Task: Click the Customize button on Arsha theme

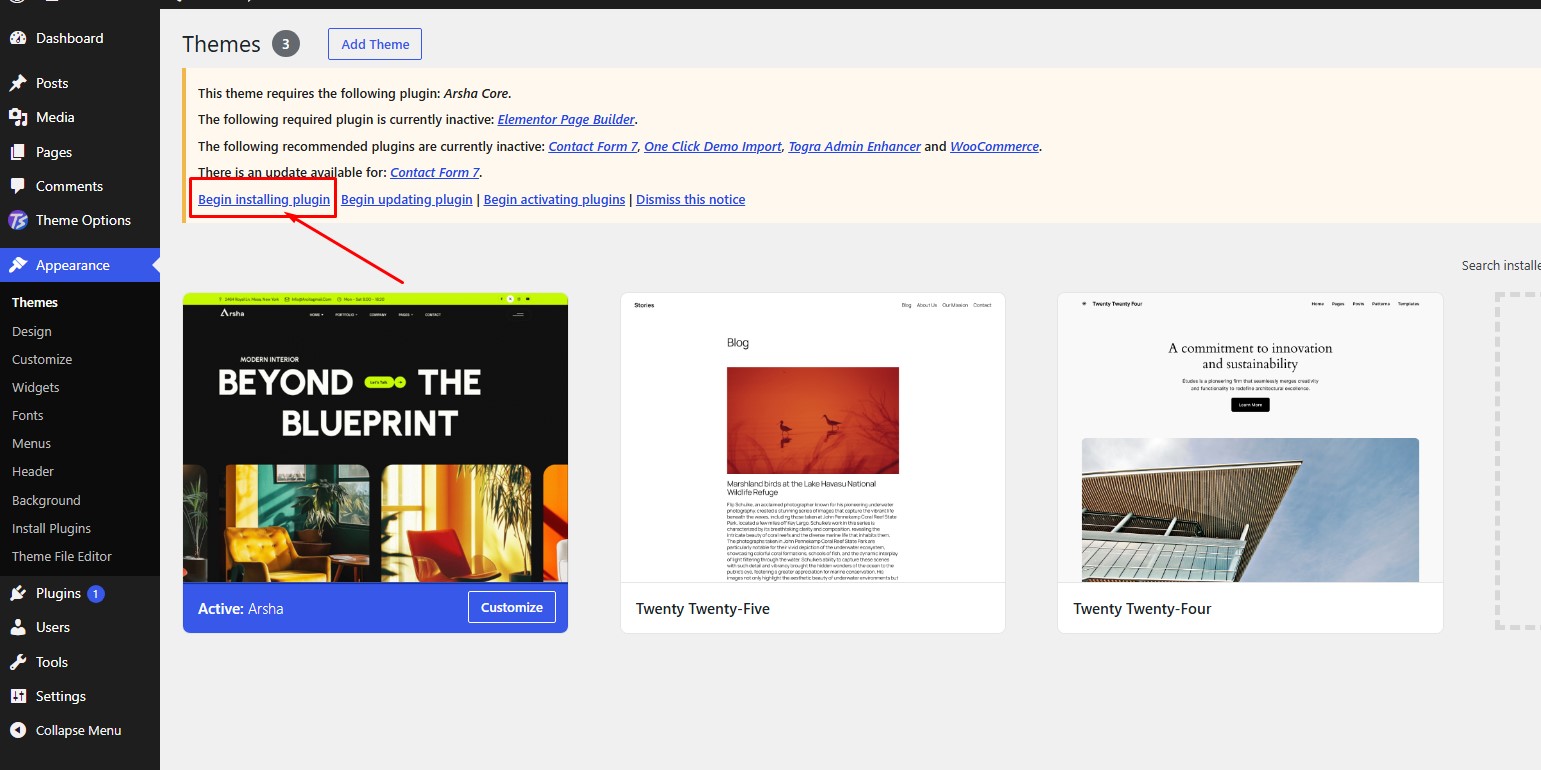Action: tap(512, 607)
